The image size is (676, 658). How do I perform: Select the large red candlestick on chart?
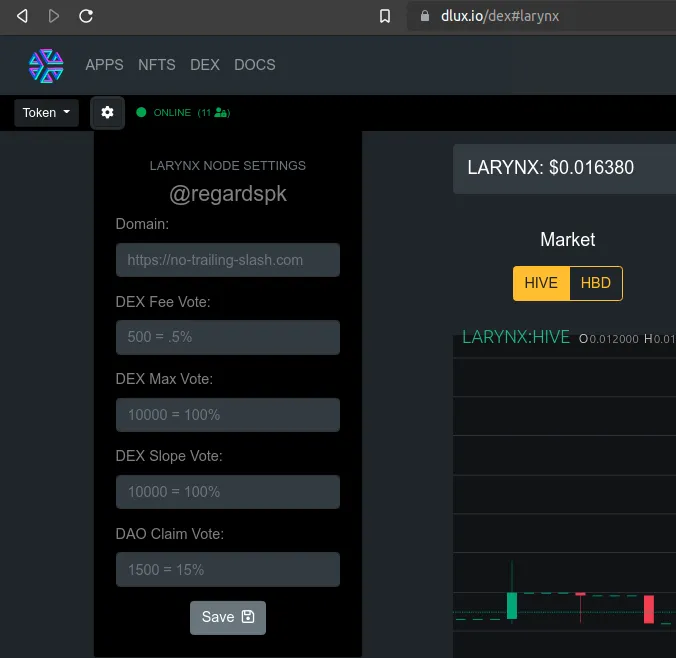click(649, 609)
